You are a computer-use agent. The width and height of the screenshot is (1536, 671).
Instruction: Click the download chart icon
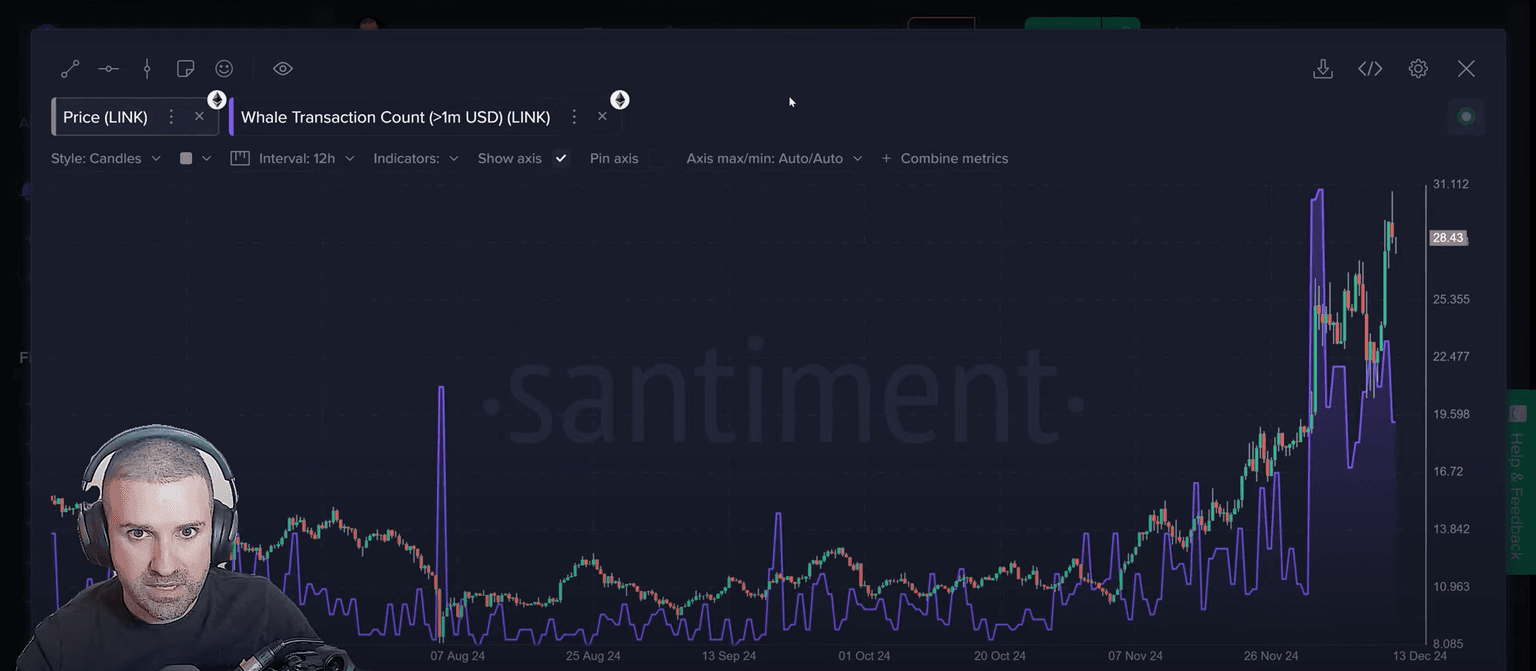tap(1322, 69)
